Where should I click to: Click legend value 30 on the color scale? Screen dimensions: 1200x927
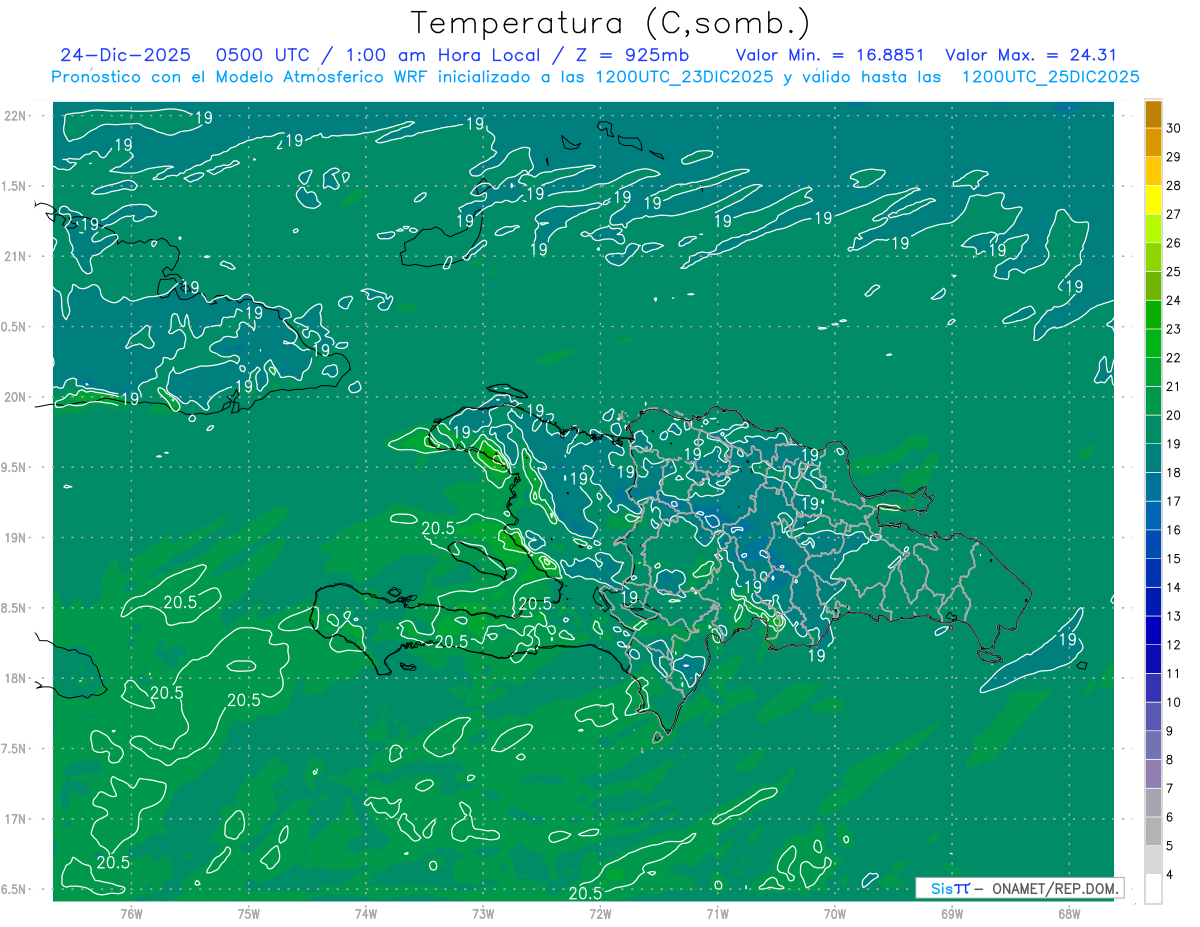click(1174, 128)
